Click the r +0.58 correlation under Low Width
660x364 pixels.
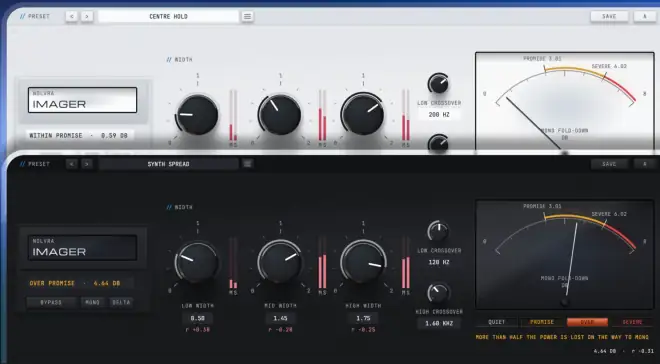(197, 329)
